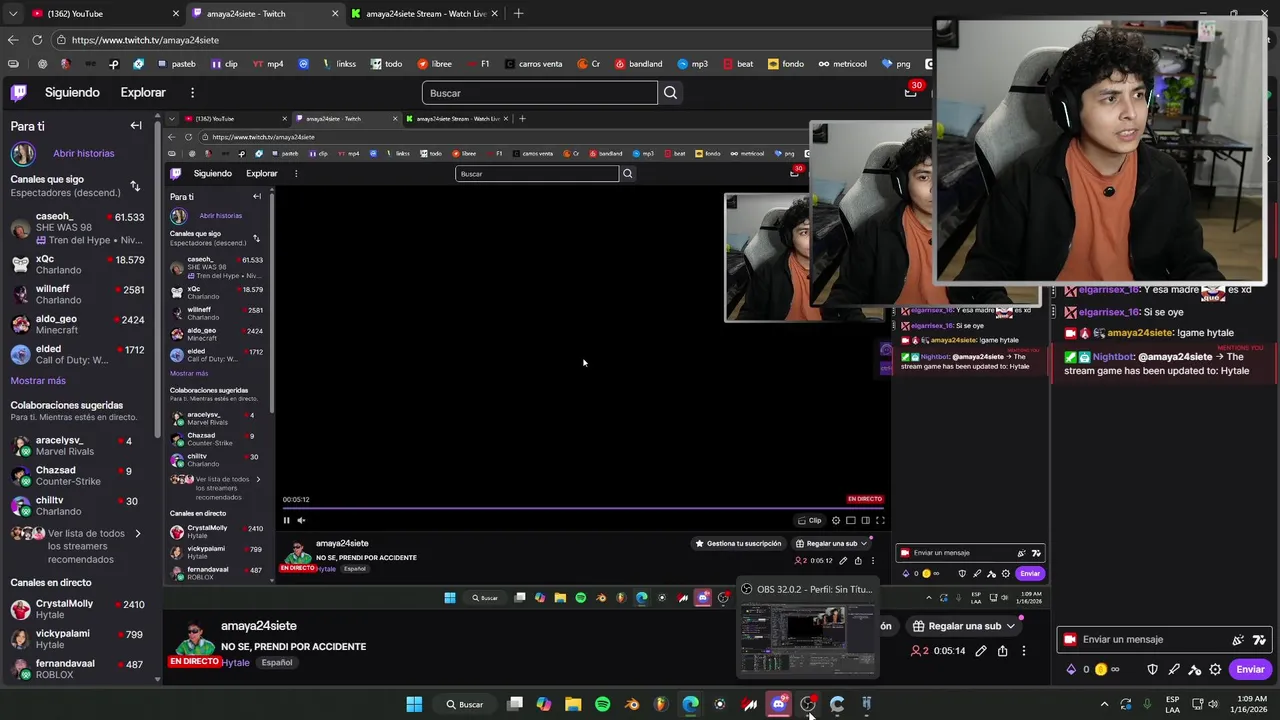Expand the browser tab search dropdown

tap(12, 14)
